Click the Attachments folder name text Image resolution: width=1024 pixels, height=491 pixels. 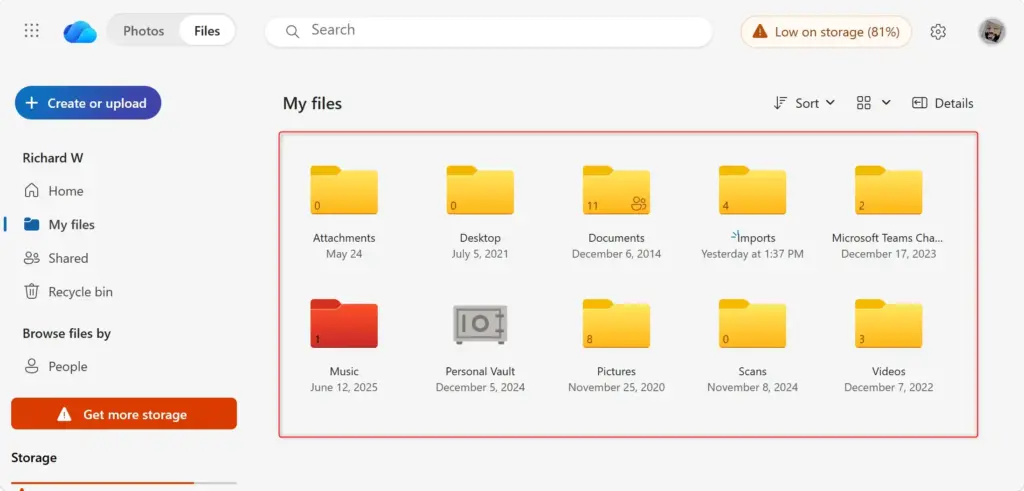(x=344, y=238)
